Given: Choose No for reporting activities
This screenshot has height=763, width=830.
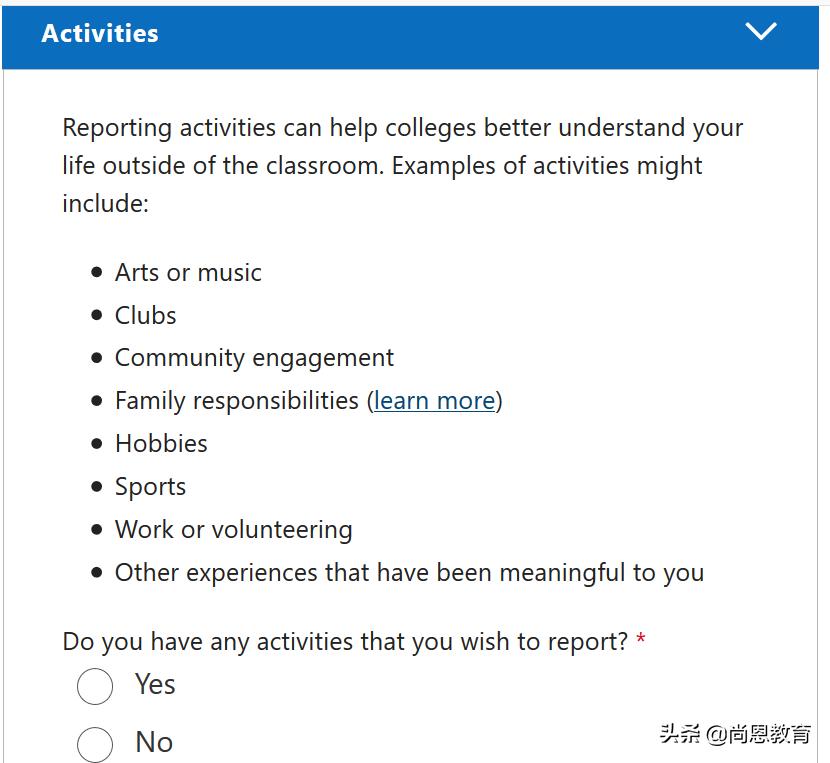Looking at the screenshot, I should 95,744.
